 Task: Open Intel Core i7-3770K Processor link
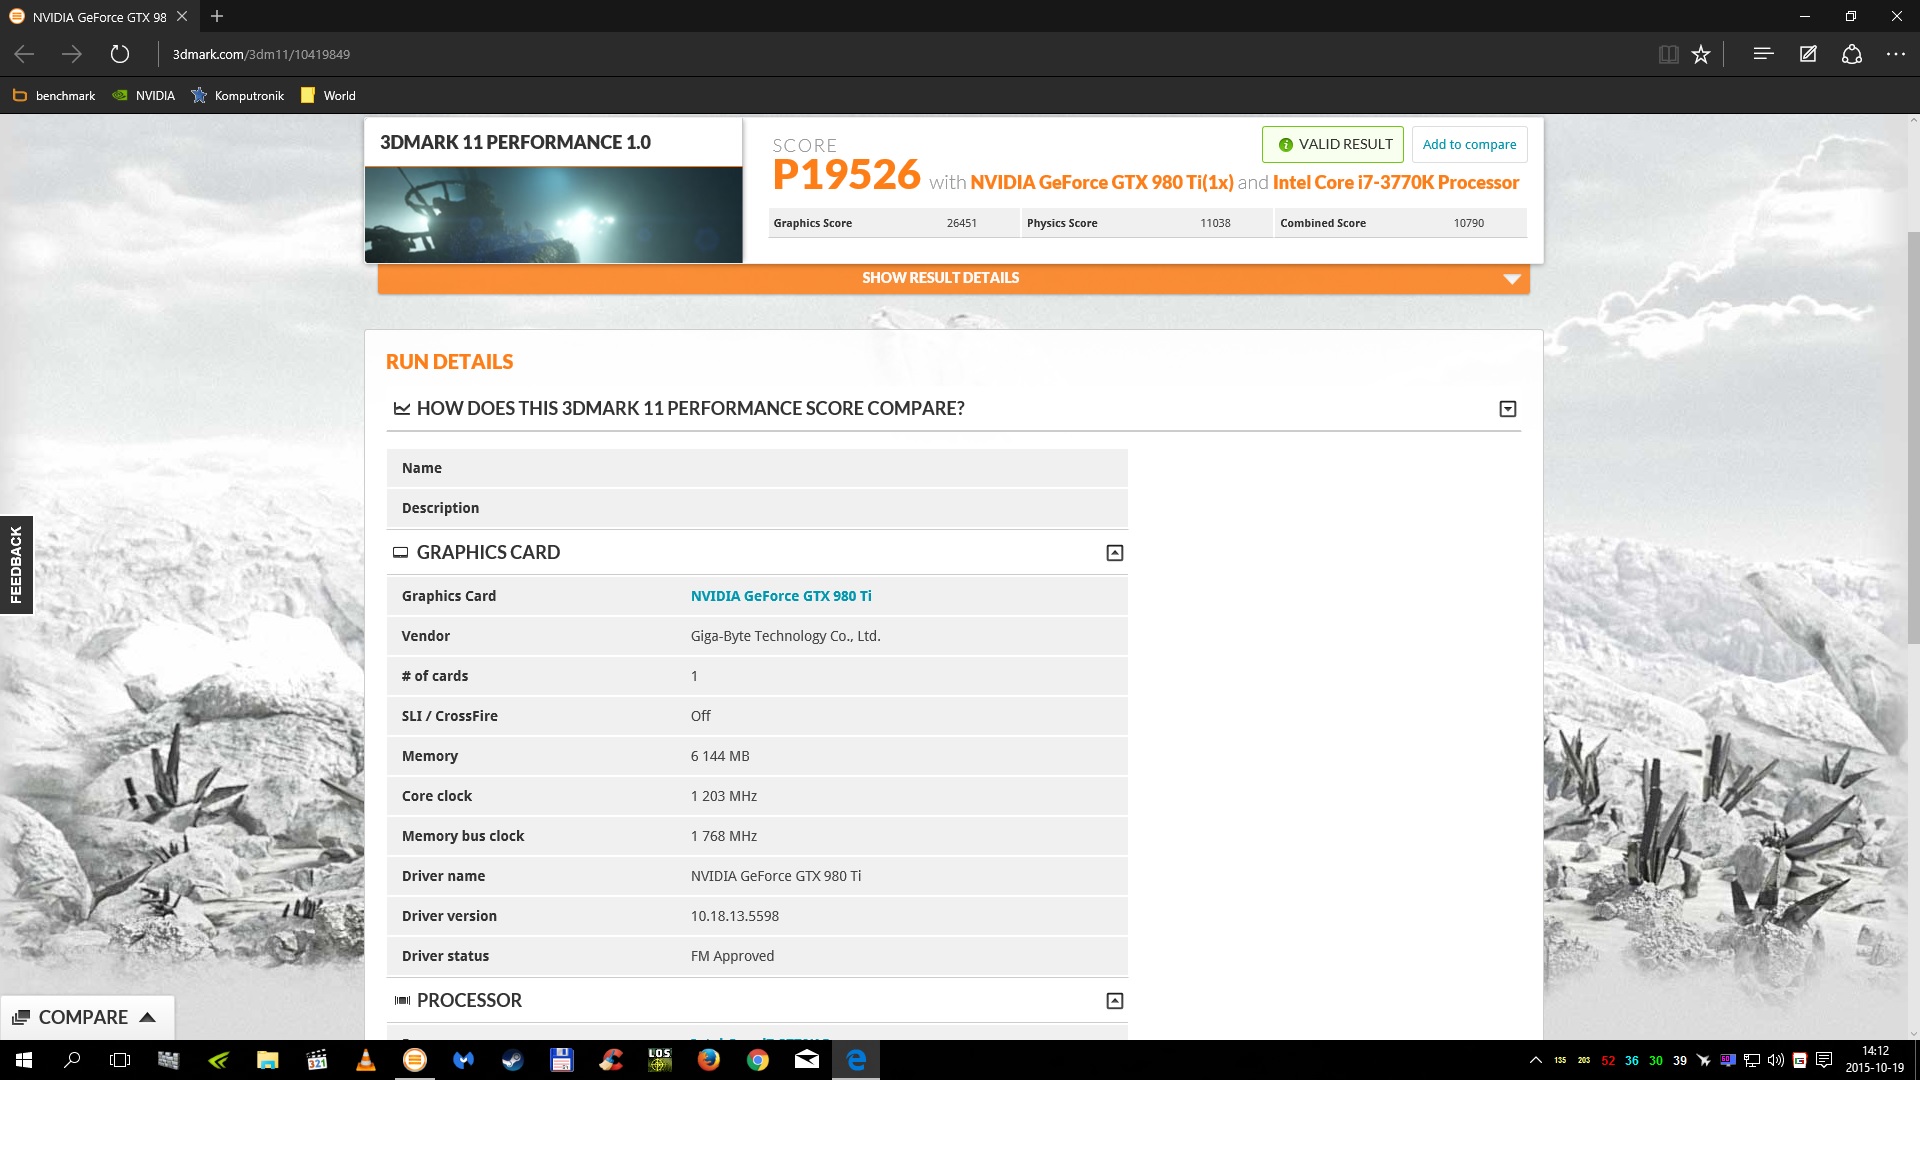[1395, 182]
